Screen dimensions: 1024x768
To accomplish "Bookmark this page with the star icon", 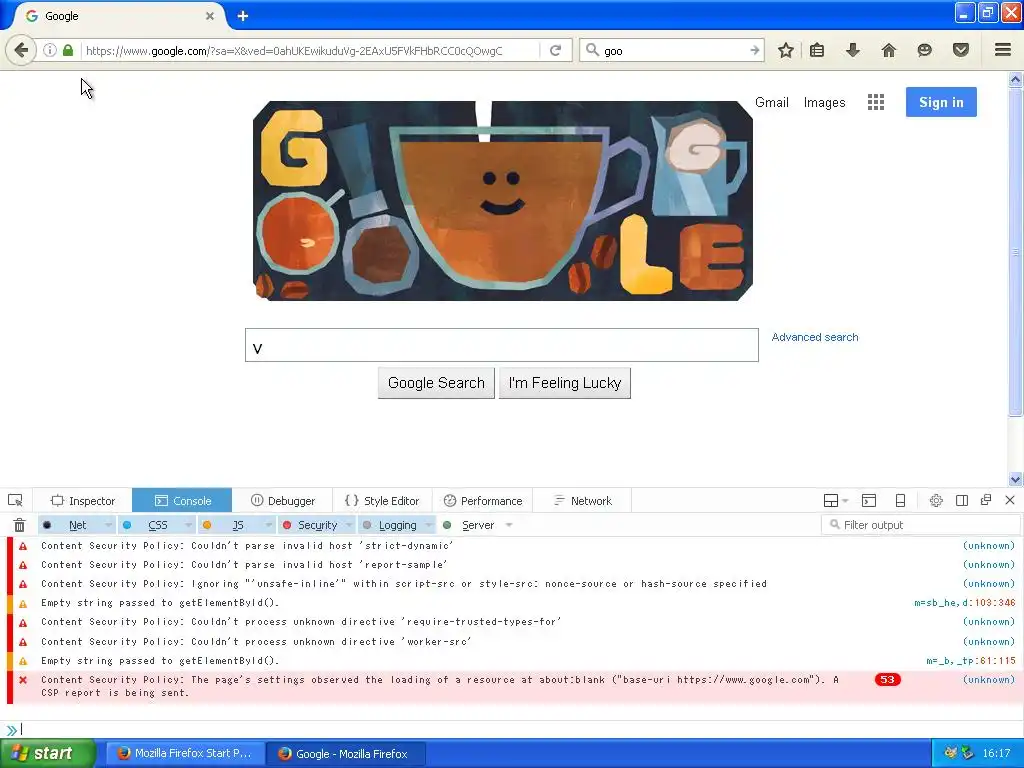I will [x=786, y=50].
